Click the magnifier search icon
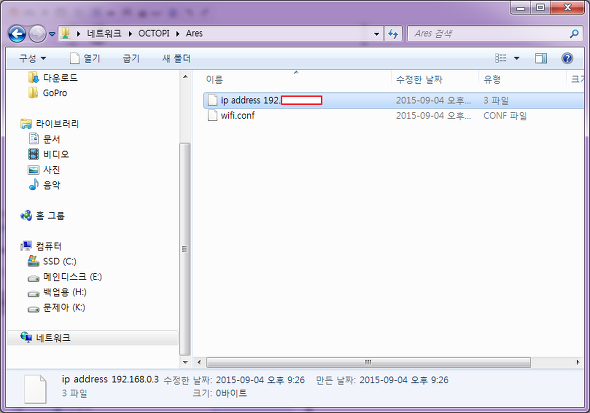 pyautogui.click(x=574, y=34)
